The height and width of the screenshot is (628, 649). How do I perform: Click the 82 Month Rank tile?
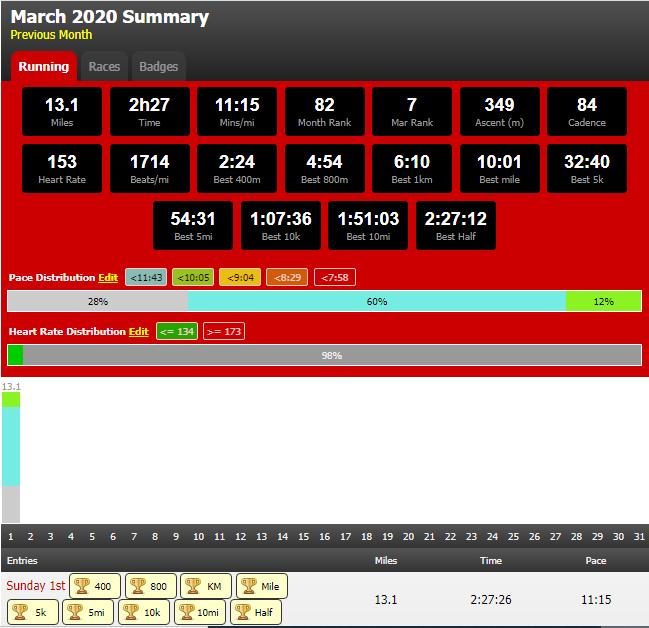tap(325, 111)
